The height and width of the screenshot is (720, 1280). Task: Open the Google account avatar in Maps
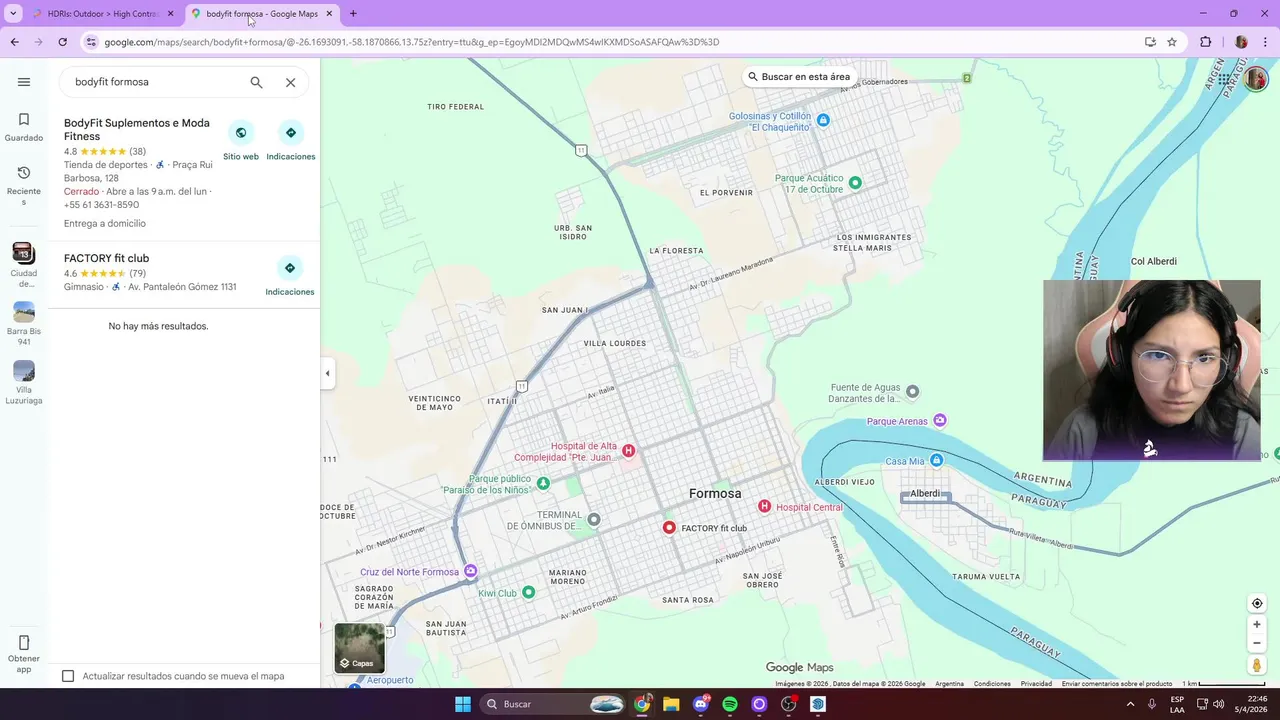tap(1256, 78)
